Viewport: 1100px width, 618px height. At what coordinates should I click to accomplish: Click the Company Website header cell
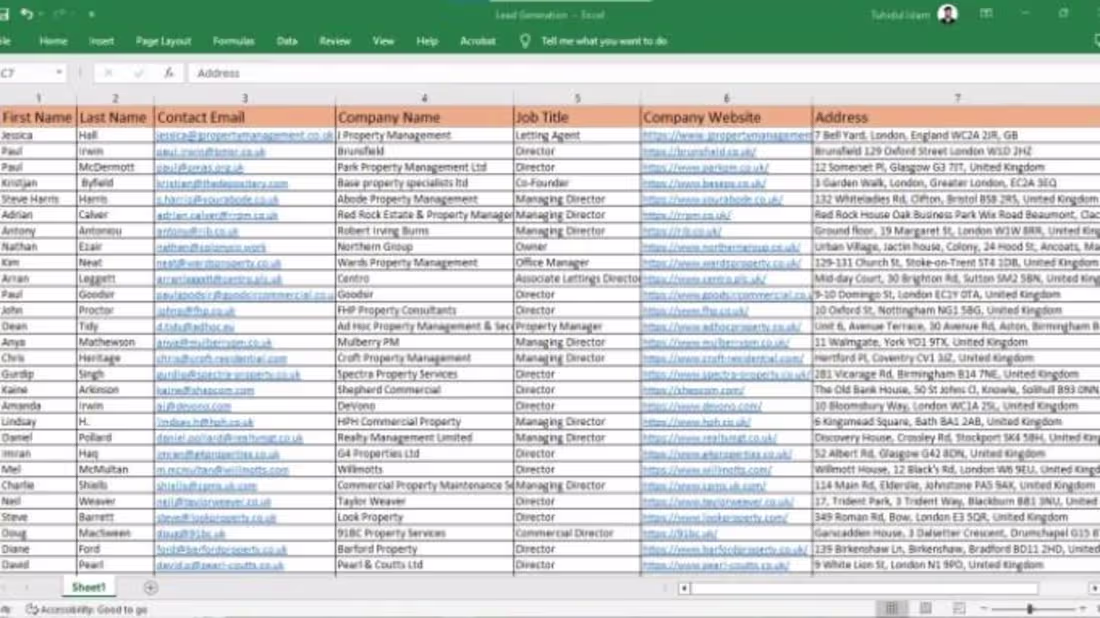click(726, 117)
